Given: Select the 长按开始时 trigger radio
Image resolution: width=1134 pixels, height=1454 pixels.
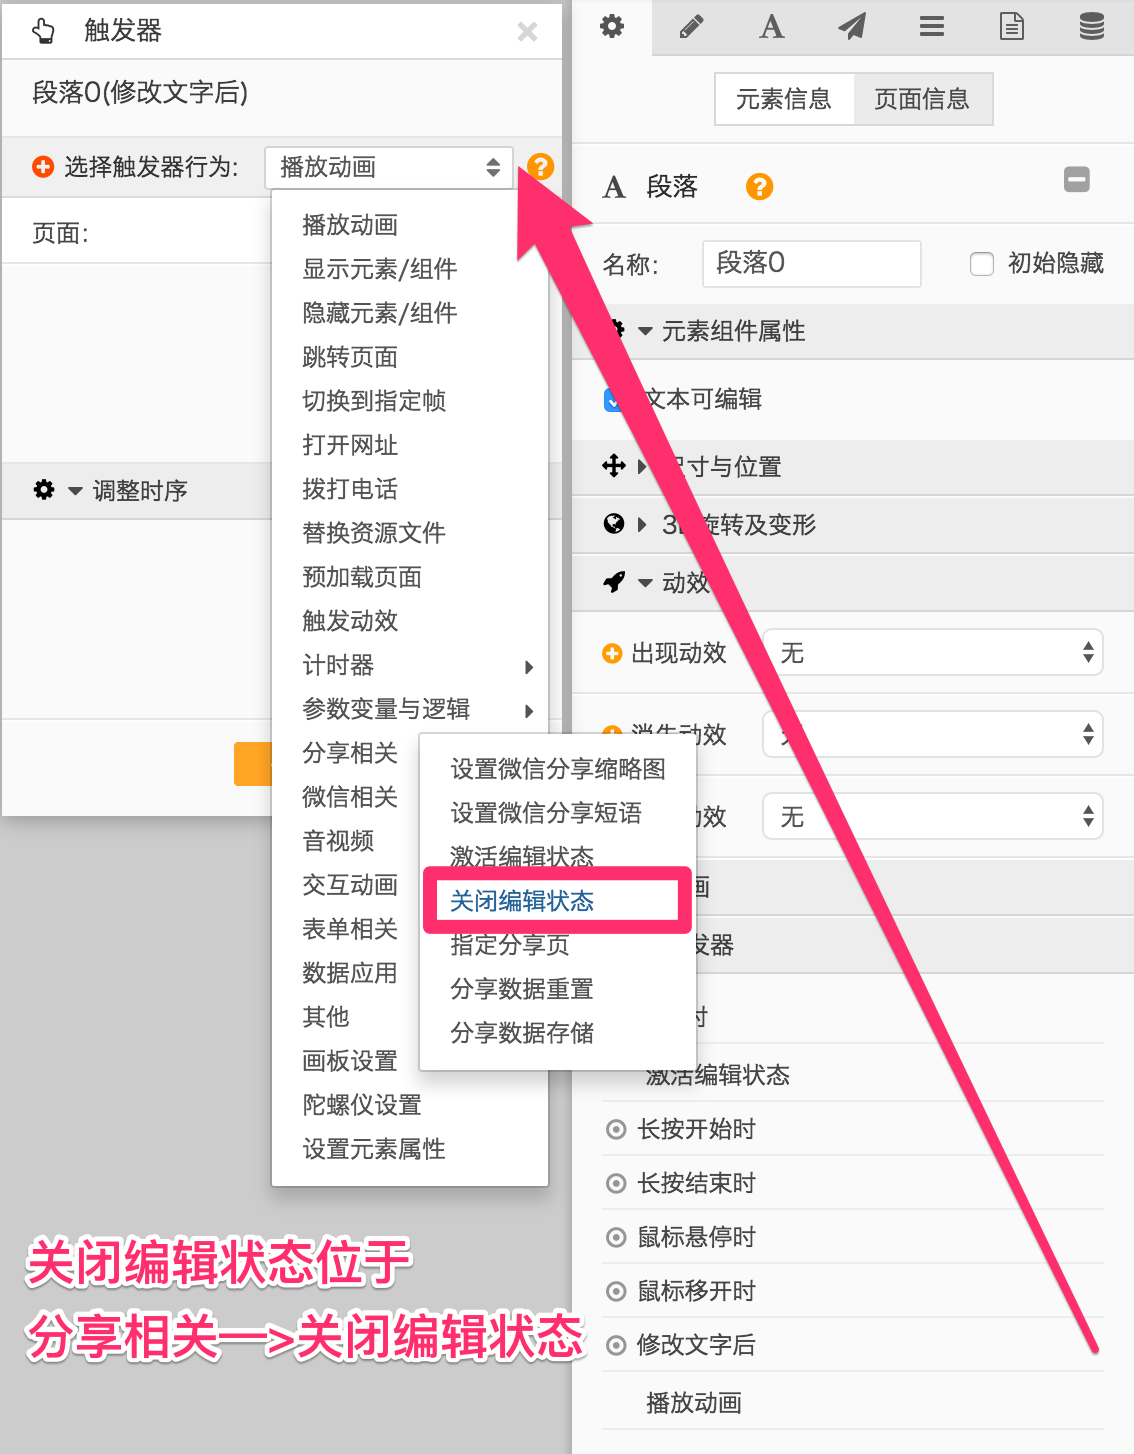Looking at the screenshot, I should (x=616, y=1130).
